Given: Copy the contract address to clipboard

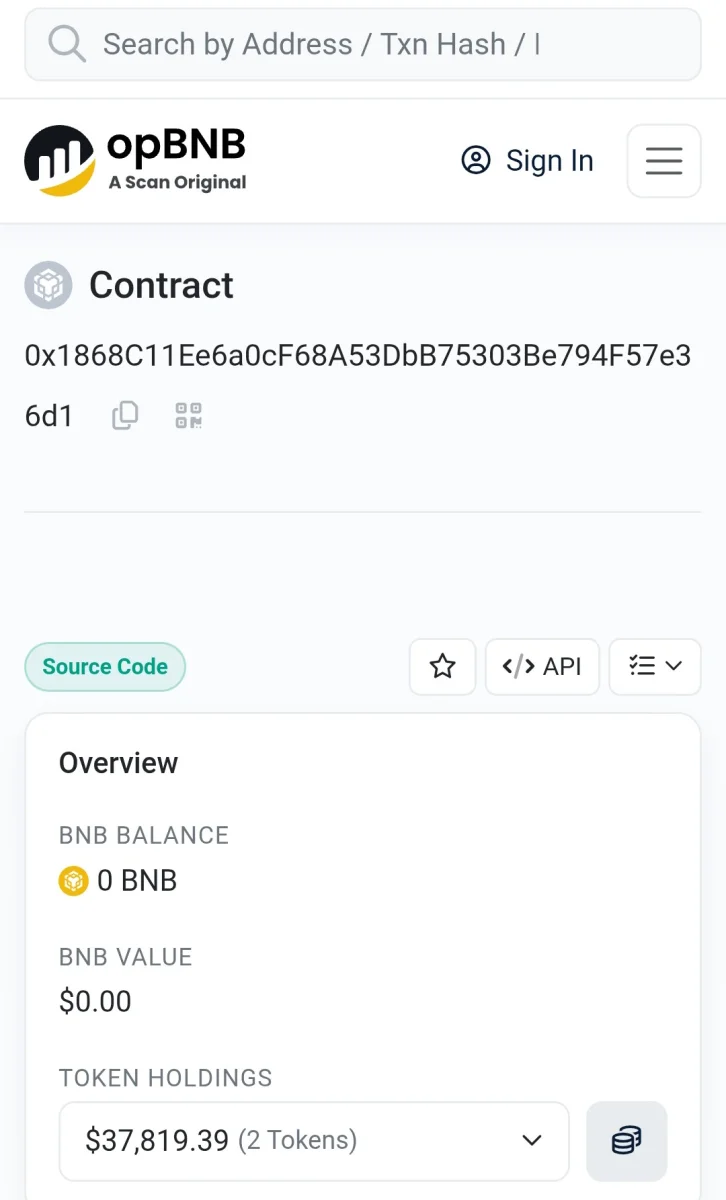Looking at the screenshot, I should click(125, 415).
